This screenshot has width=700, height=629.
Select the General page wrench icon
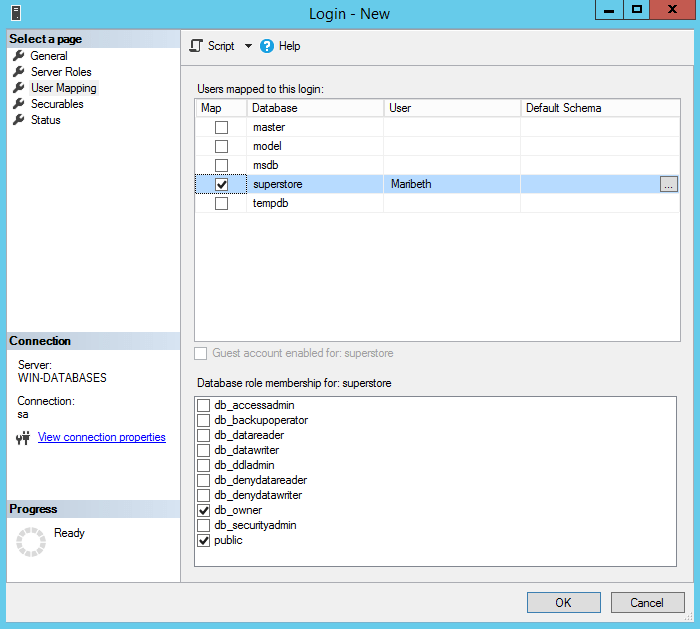pos(18,56)
